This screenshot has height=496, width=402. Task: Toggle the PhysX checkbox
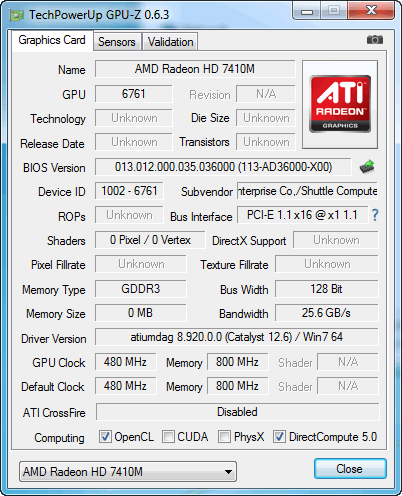[x=224, y=437]
